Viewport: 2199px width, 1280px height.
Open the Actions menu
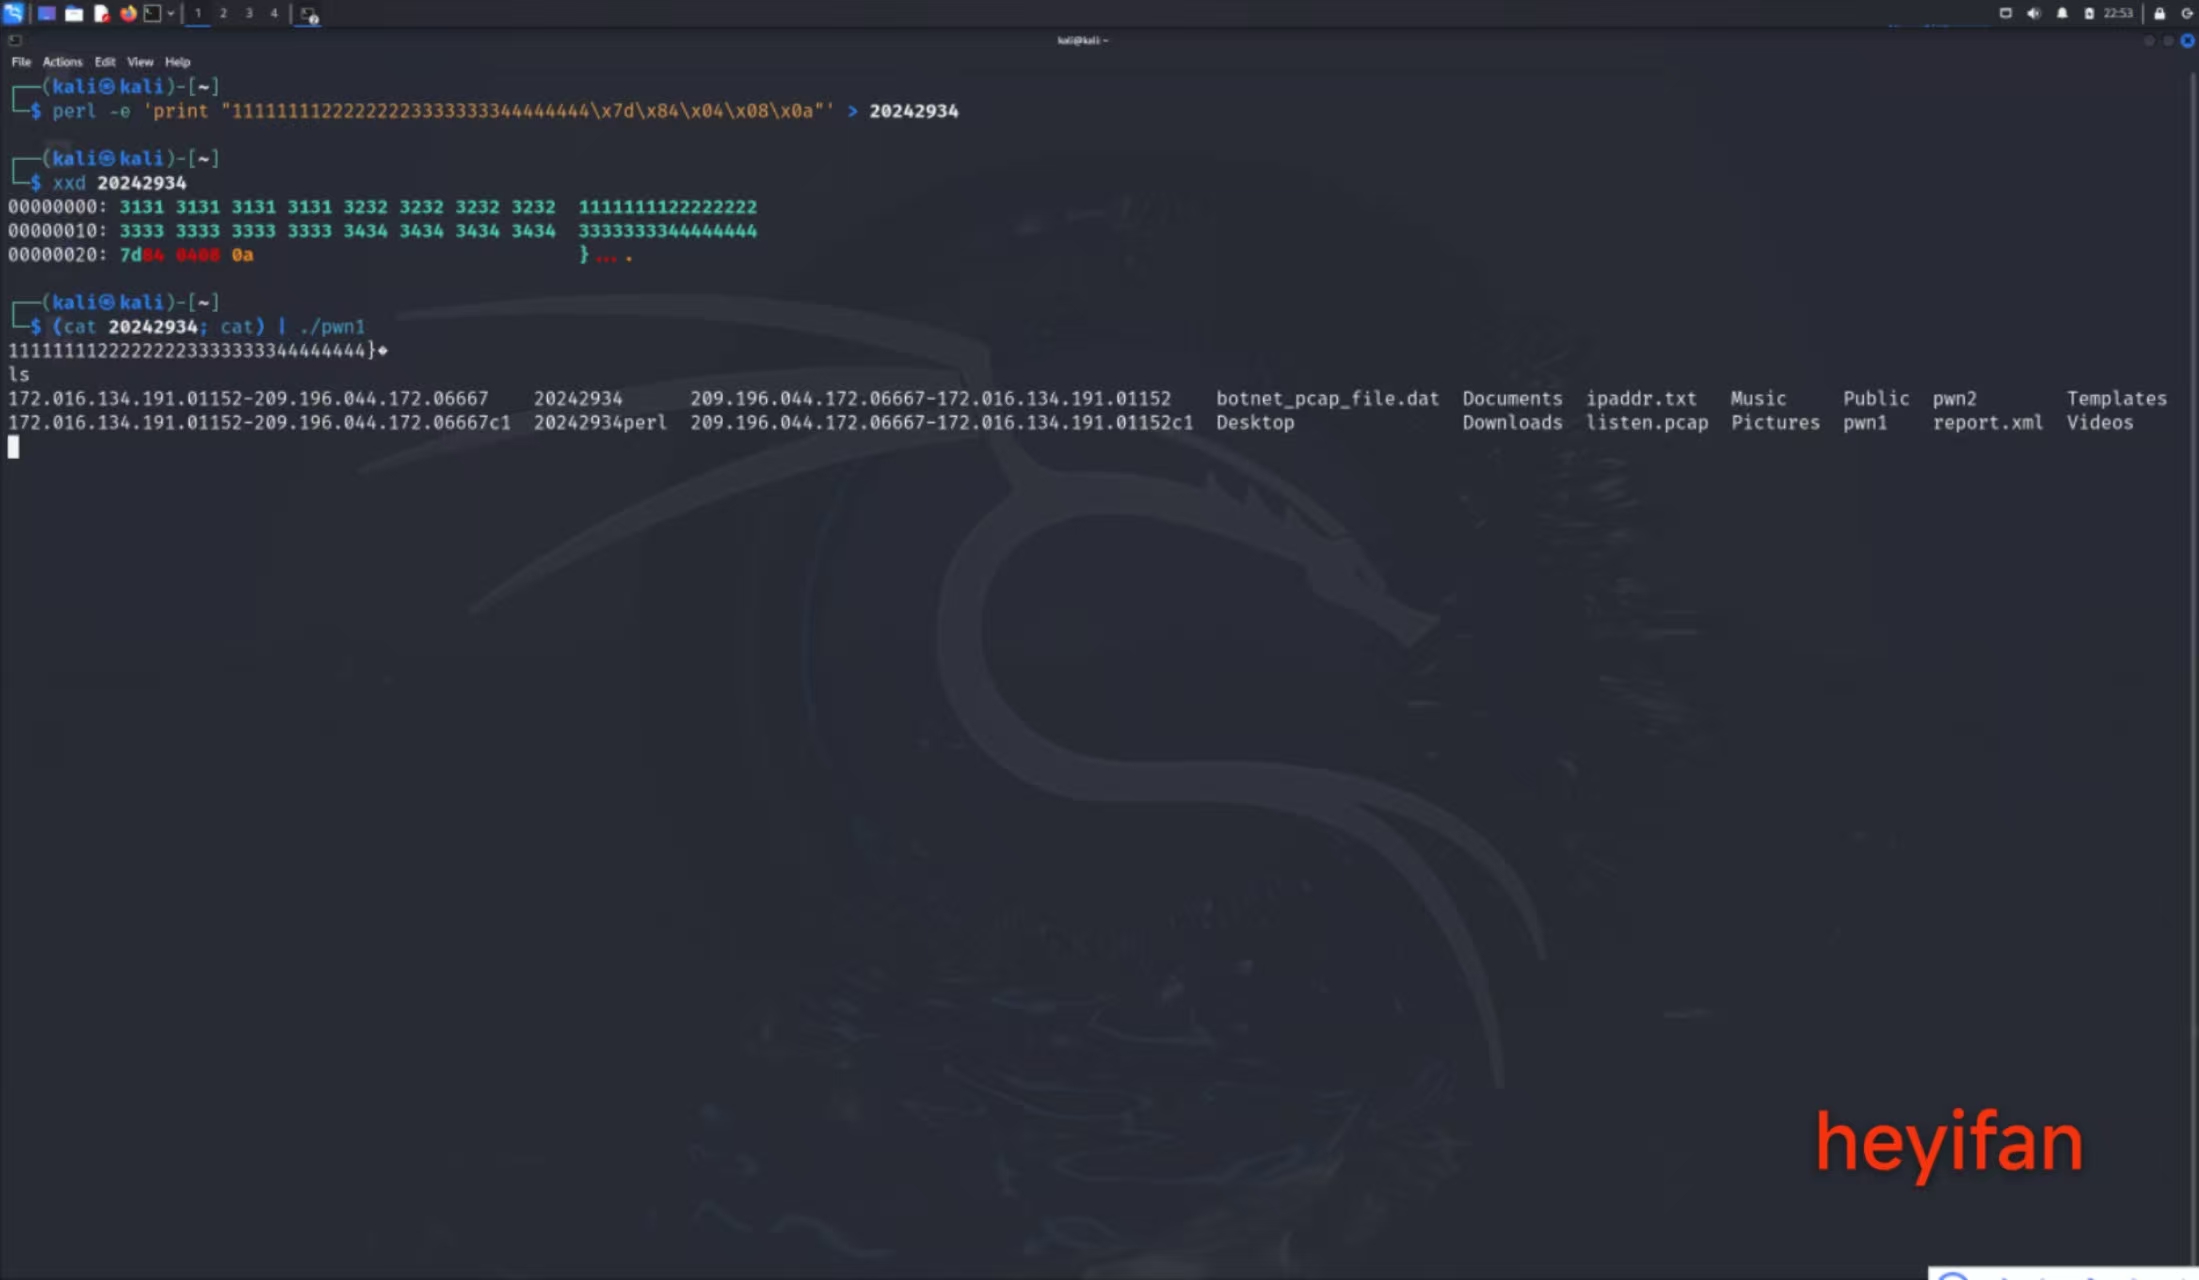[62, 62]
